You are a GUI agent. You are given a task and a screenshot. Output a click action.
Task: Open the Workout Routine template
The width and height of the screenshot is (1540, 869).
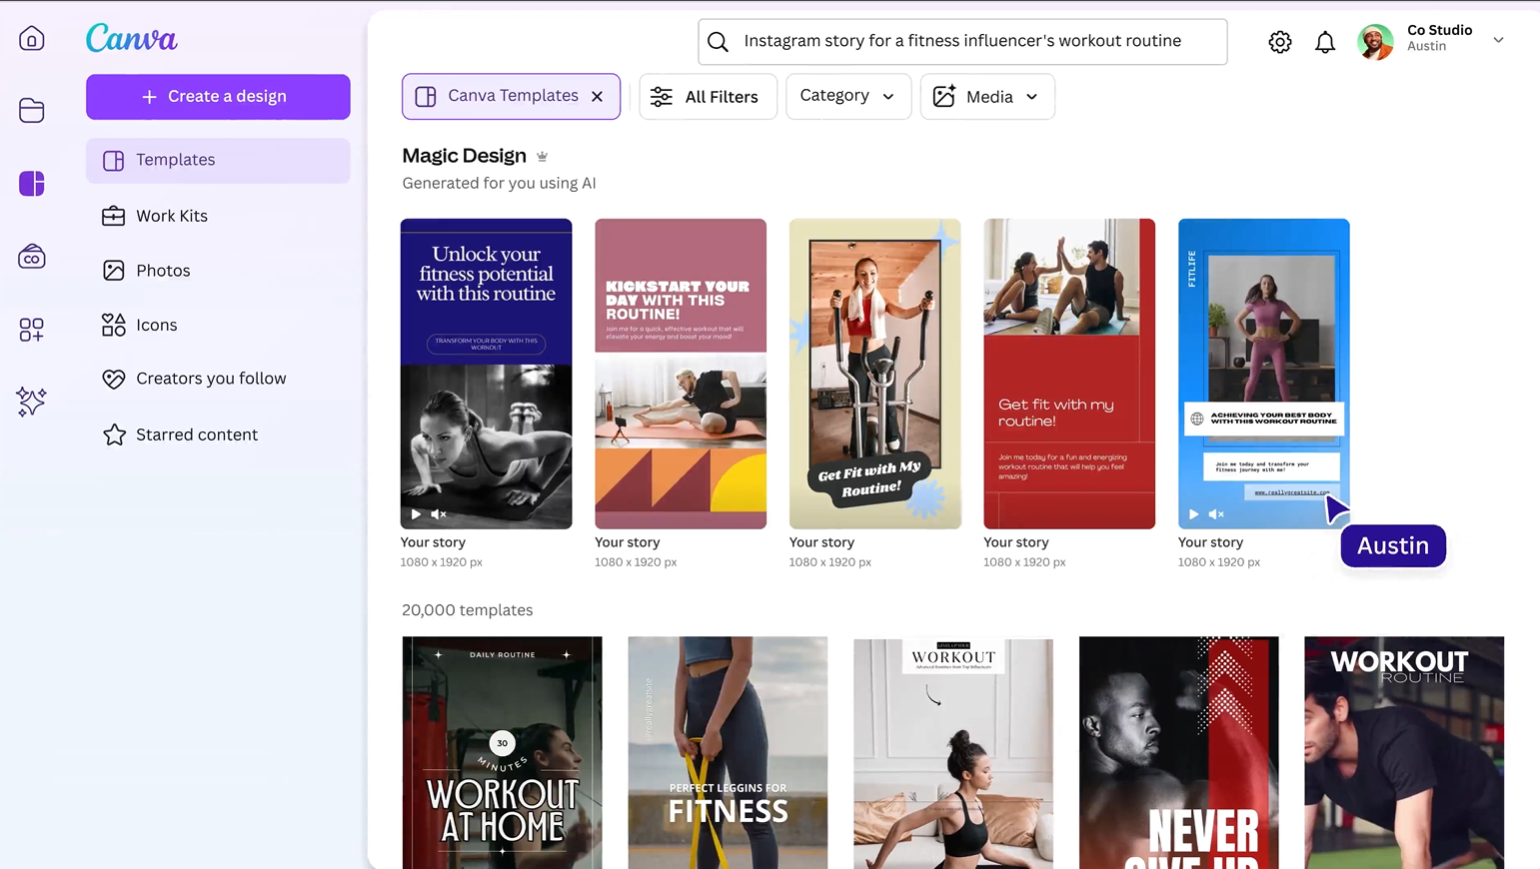[x=1404, y=753]
